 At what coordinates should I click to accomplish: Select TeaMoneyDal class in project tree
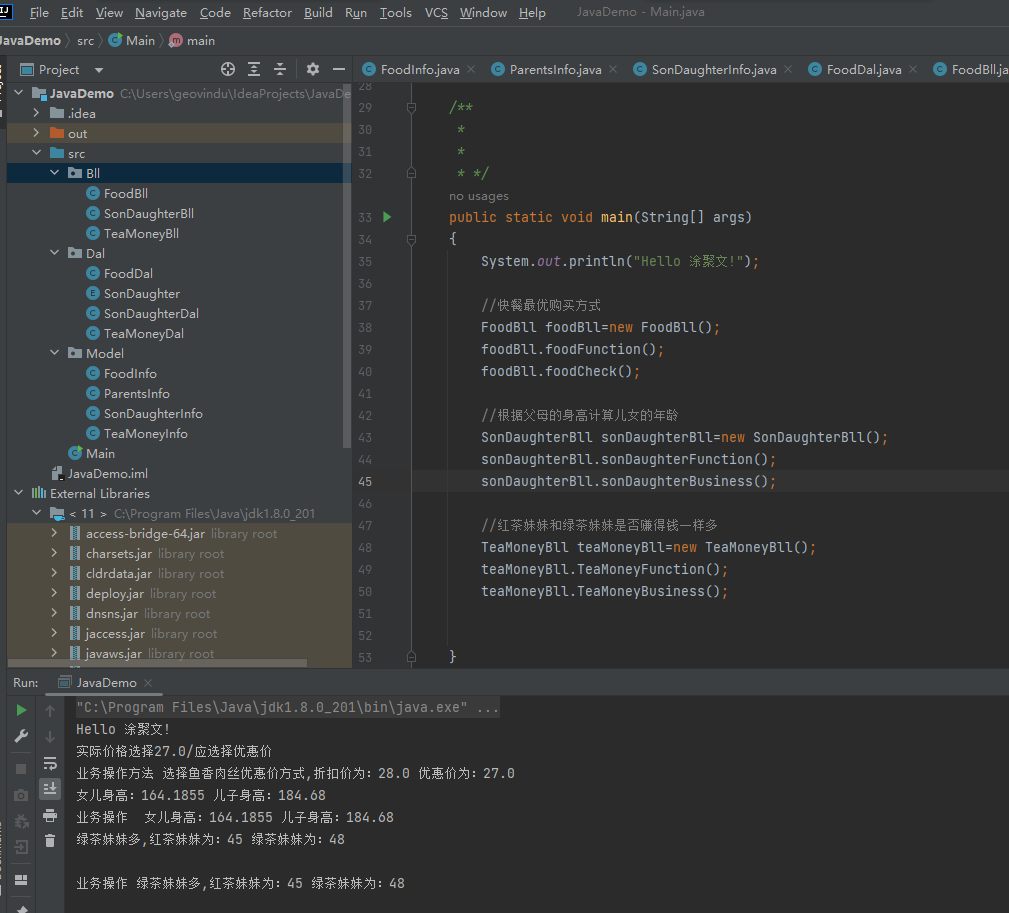tap(143, 333)
